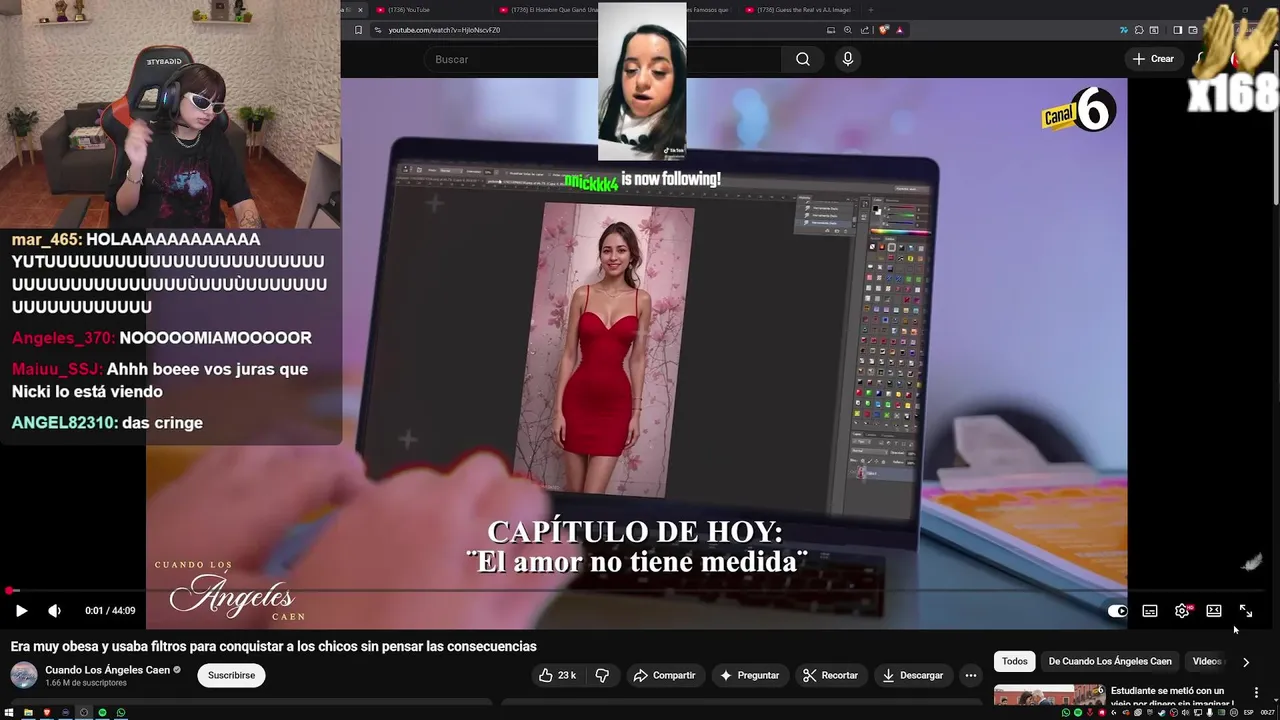
Task: Mute the video volume speaker icon
Action: tap(54, 611)
